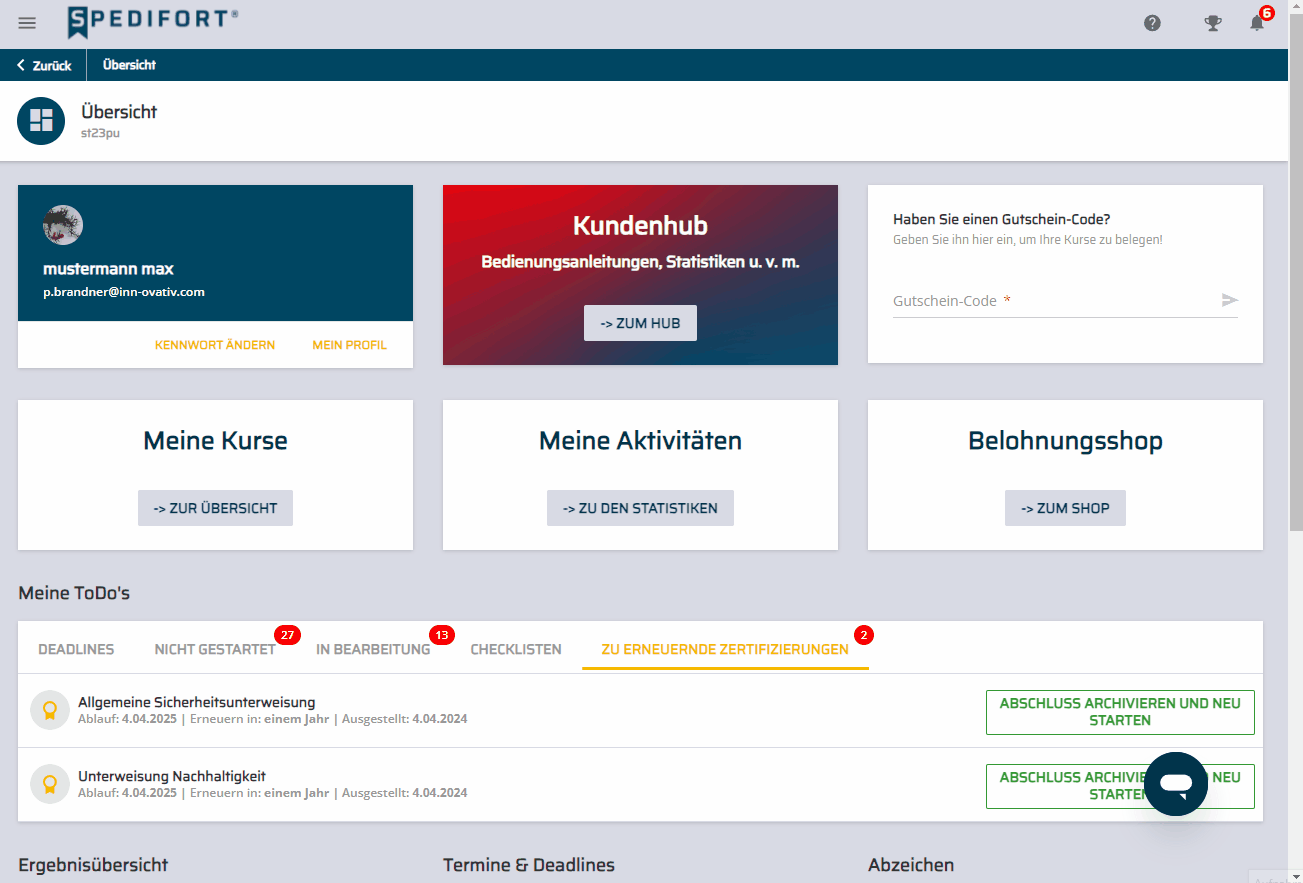
Task: Open the hamburger navigation menu
Action: tap(27, 23)
